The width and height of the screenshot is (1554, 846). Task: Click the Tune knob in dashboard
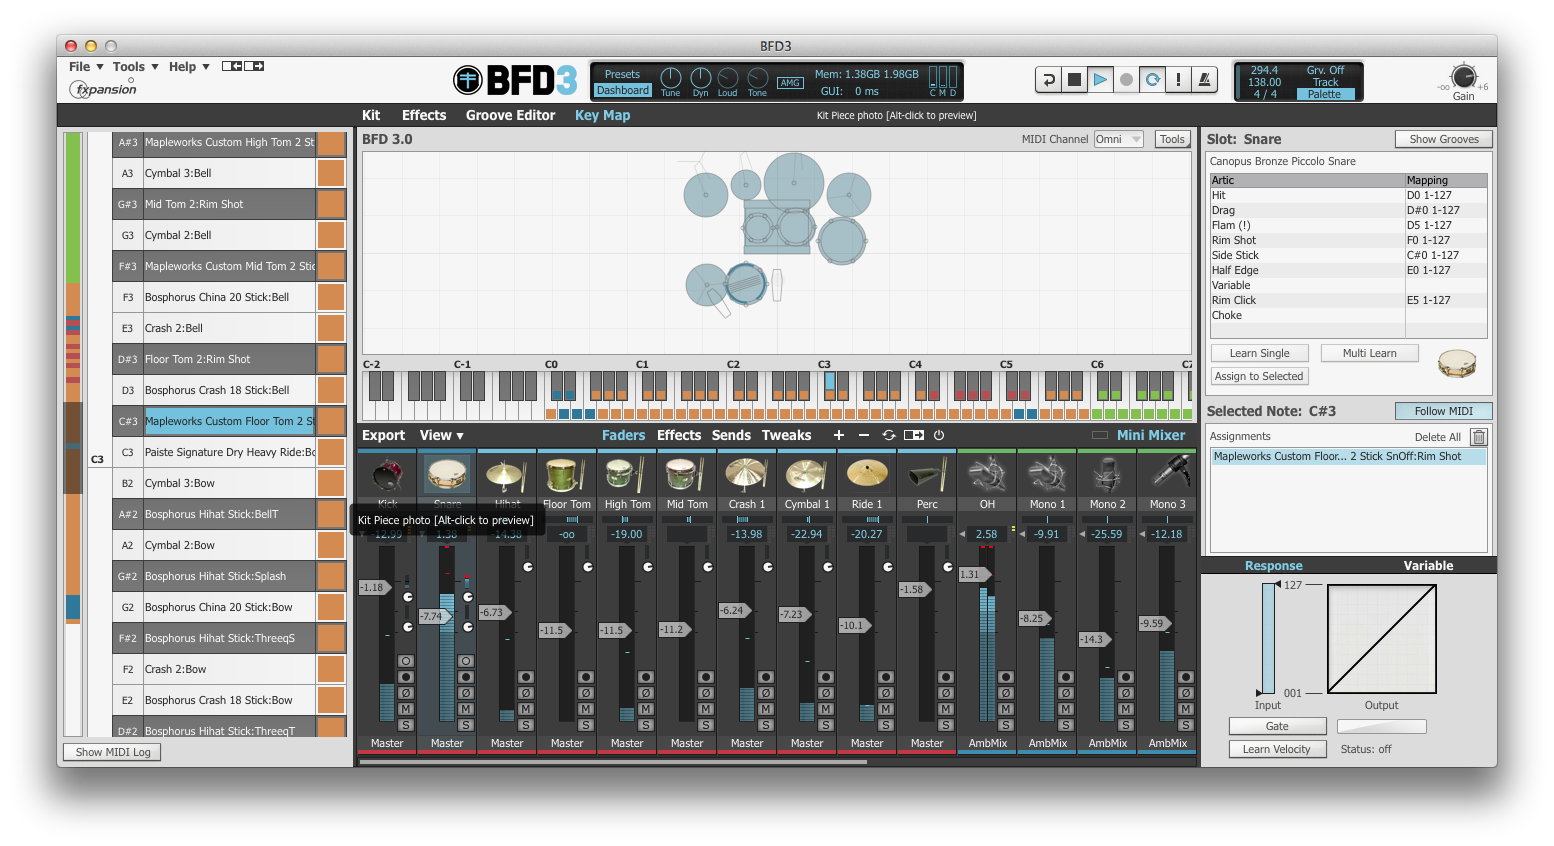[x=671, y=77]
